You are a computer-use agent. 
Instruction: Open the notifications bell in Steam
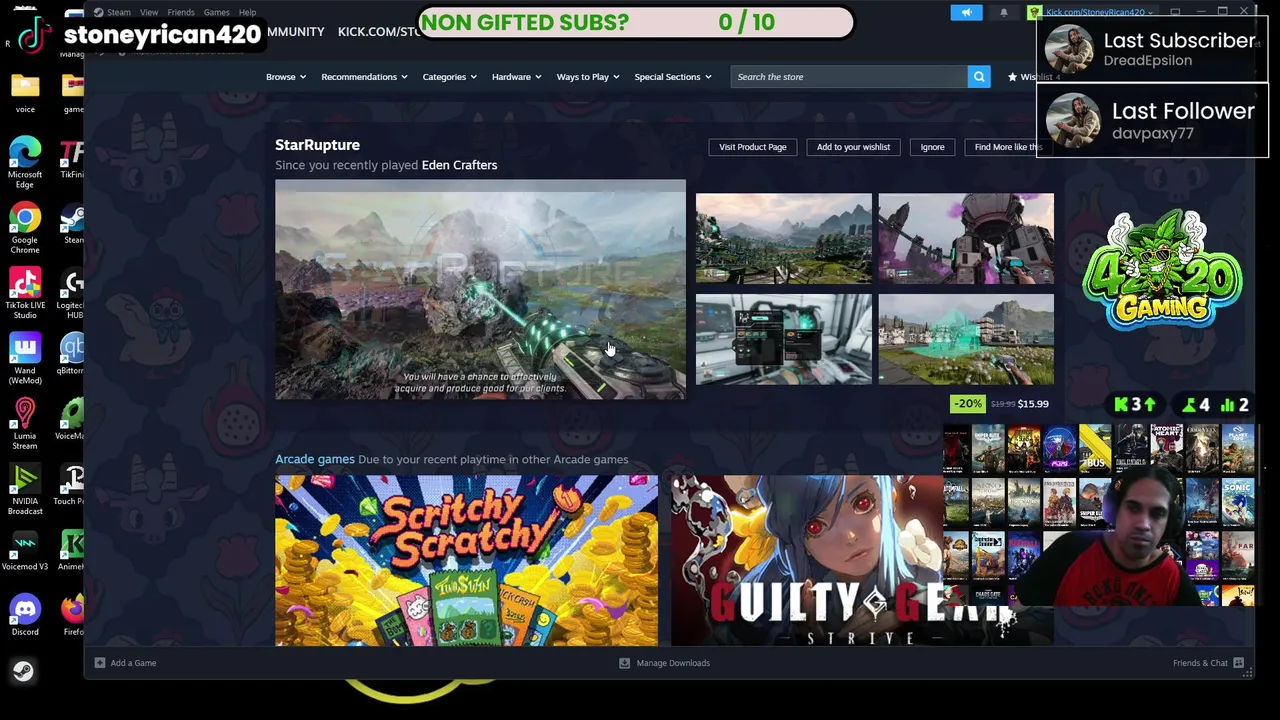1004,12
